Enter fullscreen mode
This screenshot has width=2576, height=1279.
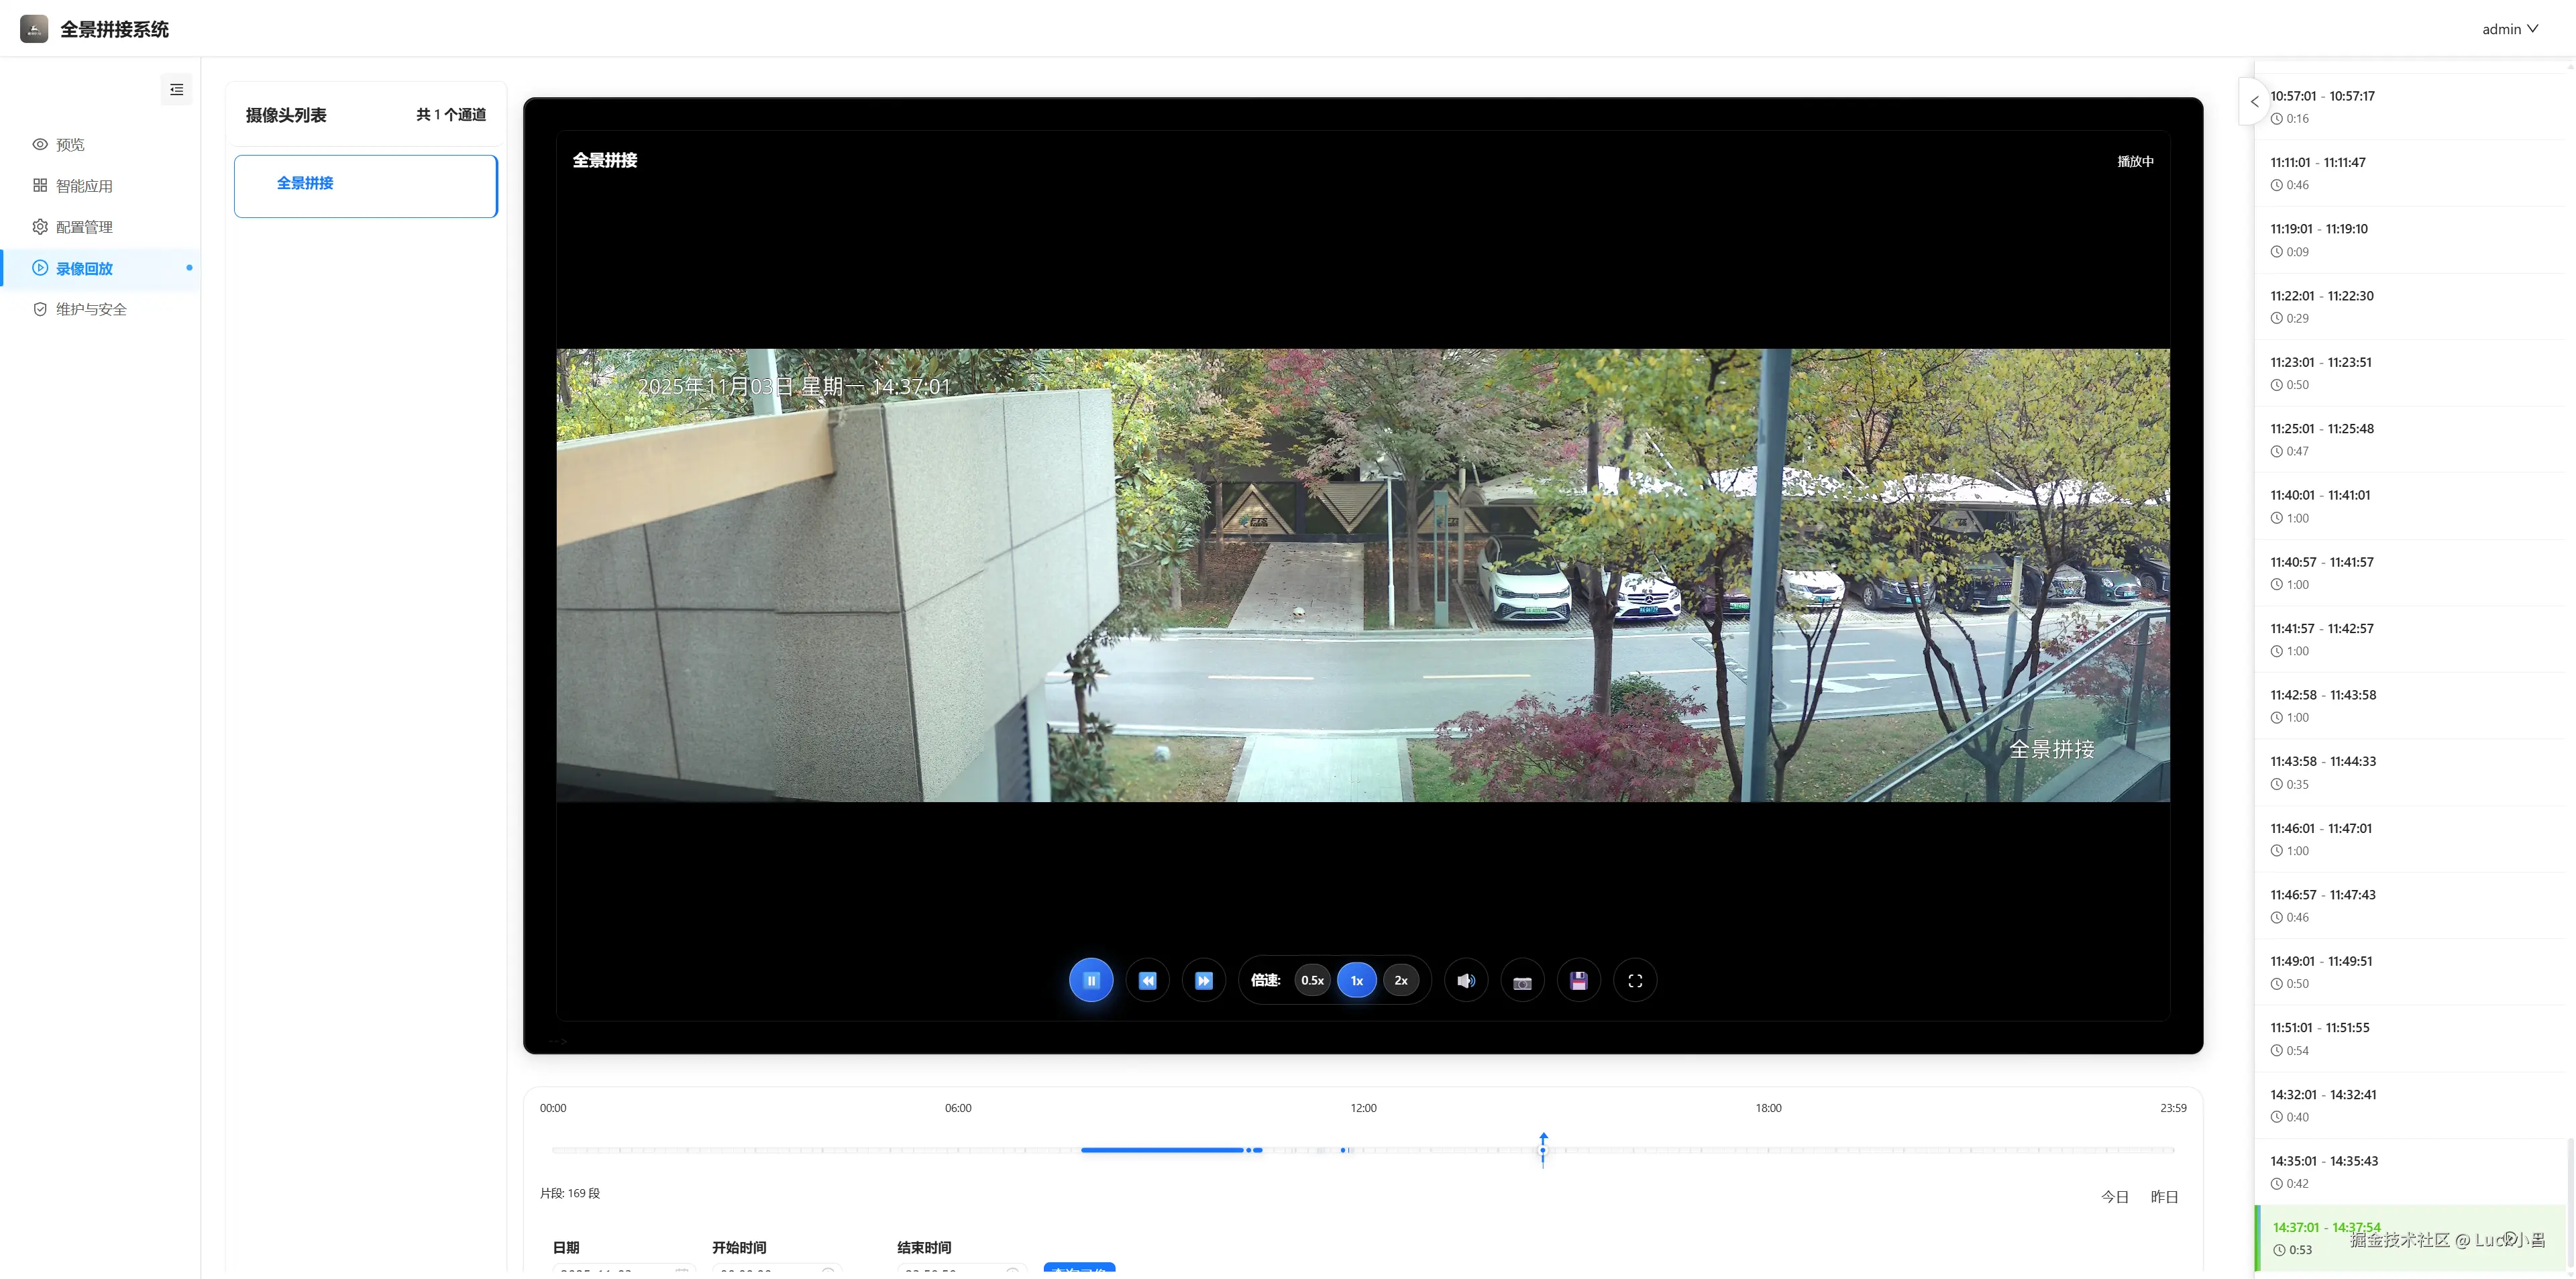[x=1635, y=980]
